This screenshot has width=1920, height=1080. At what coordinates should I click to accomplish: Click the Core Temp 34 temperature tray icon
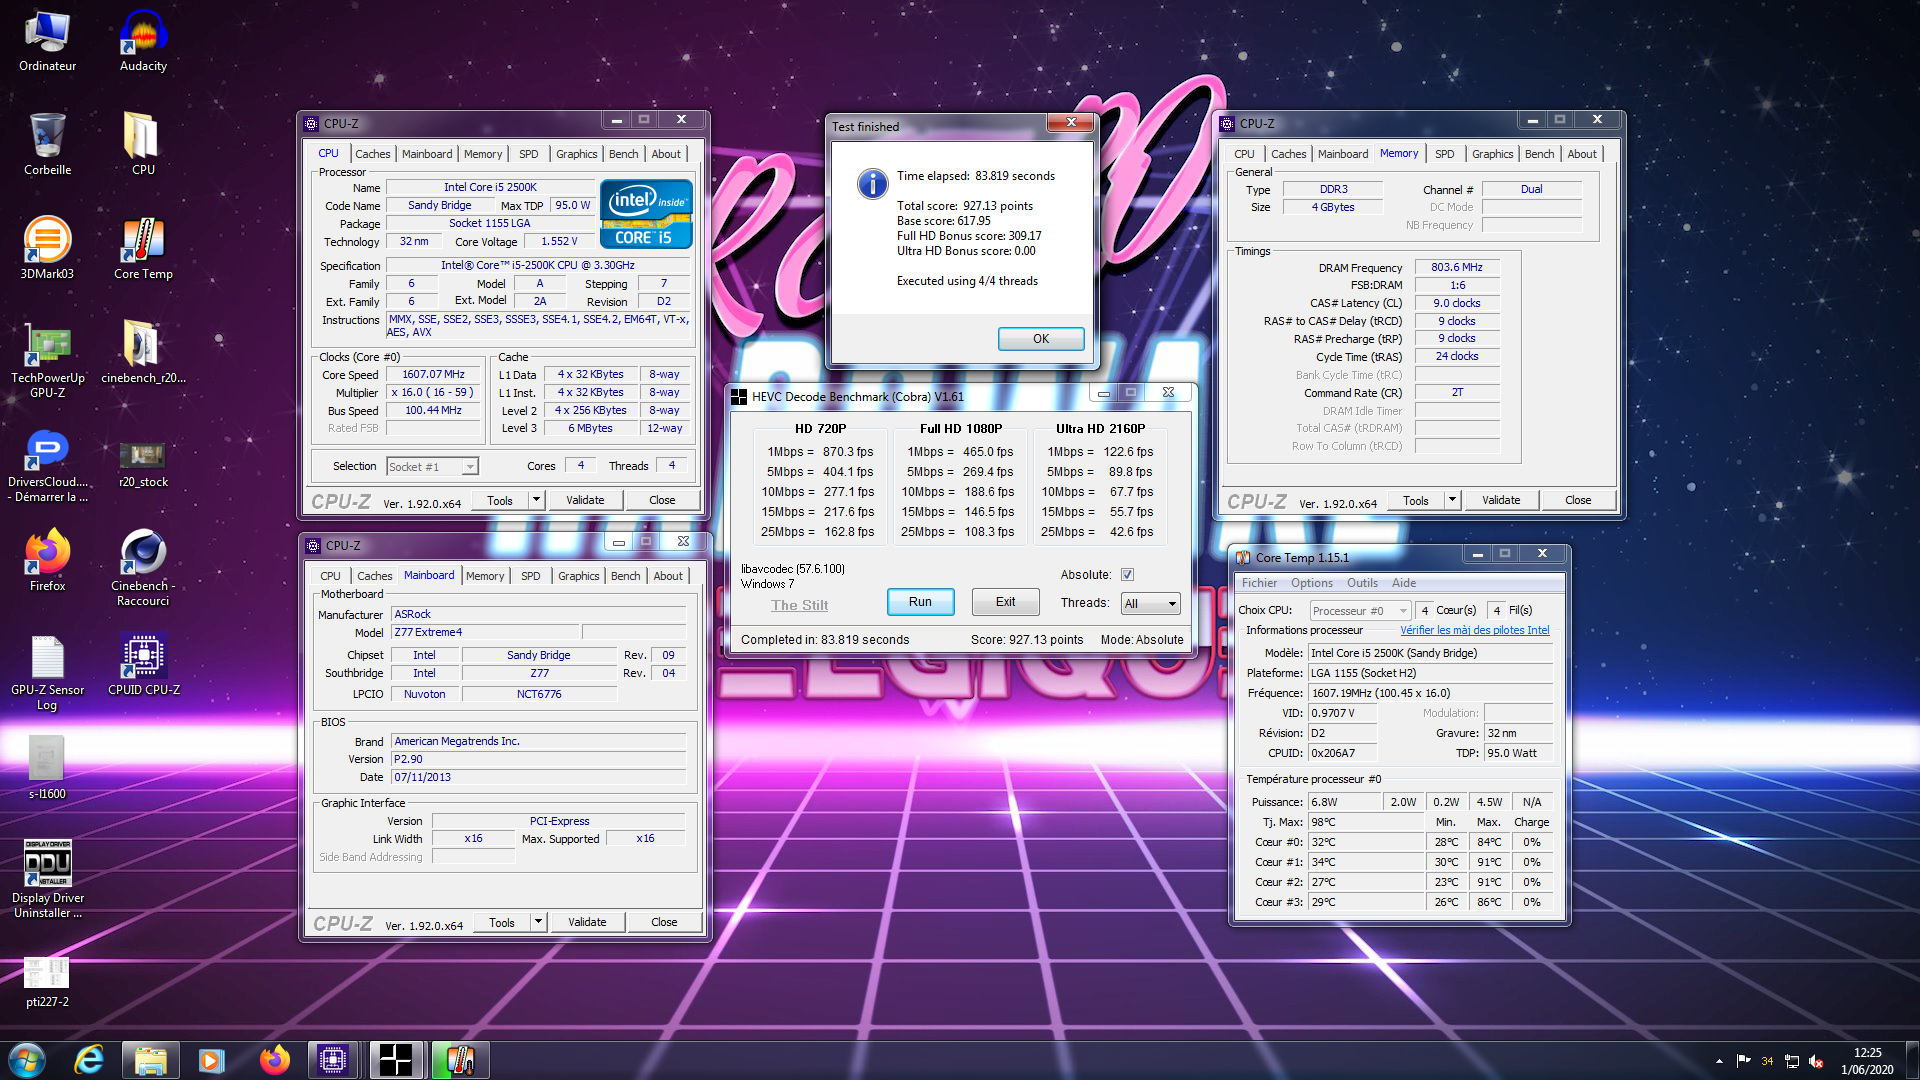(x=1767, y=1061)
